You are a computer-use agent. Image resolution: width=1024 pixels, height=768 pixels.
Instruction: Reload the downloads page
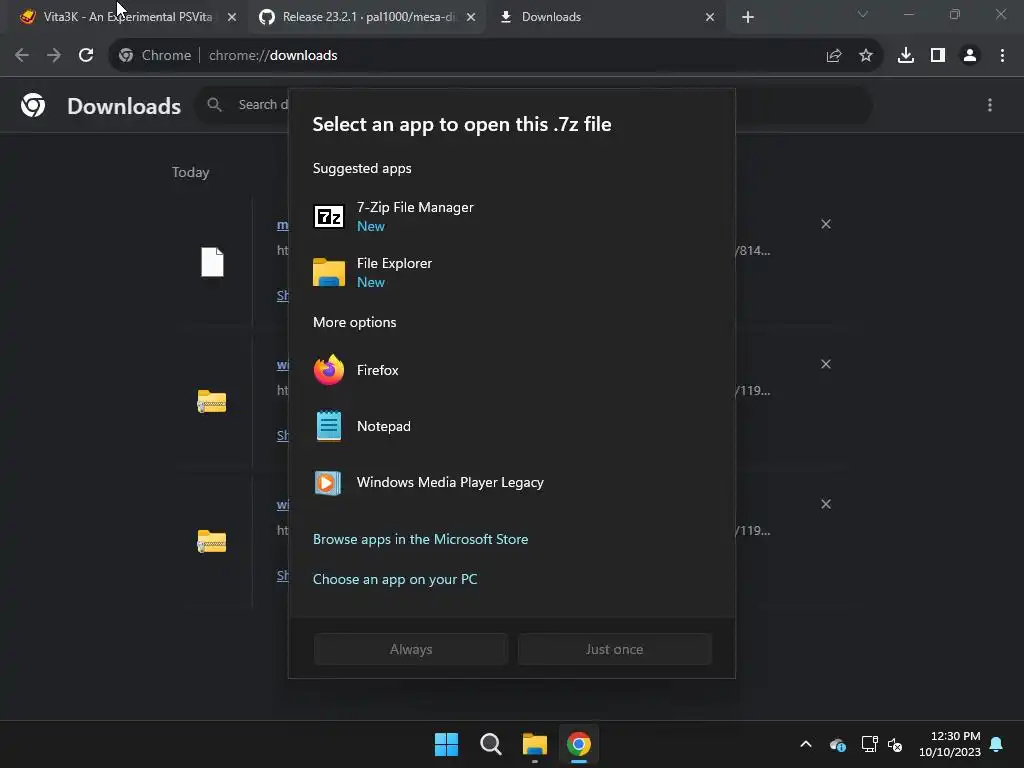click(86, 56)
